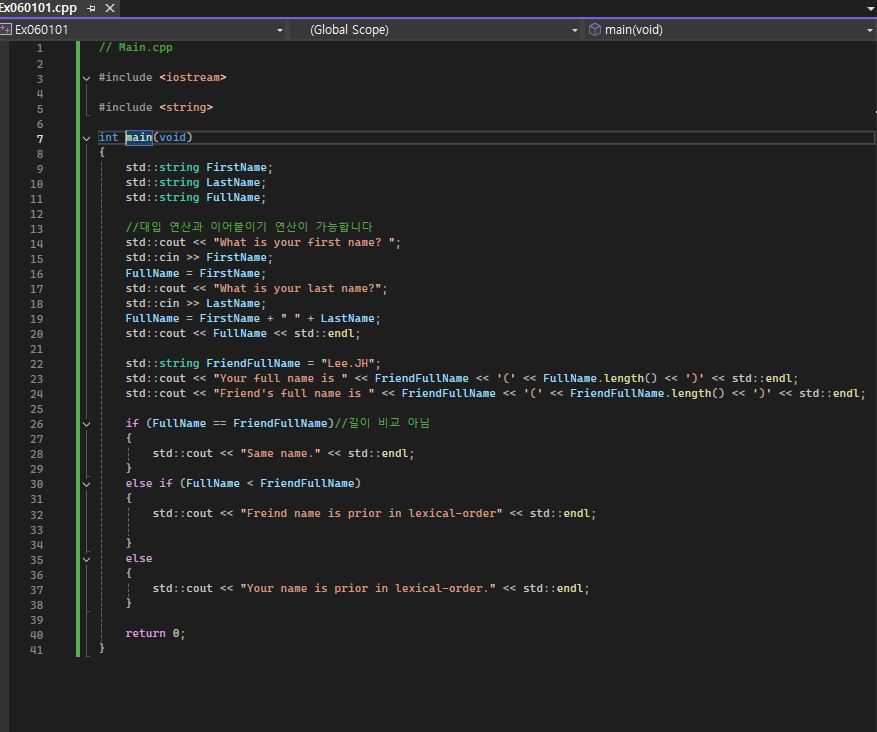Viewport: 877px width, 732px height.
Task: Click the main(void) method cube icon
Action: pos(595,30)
